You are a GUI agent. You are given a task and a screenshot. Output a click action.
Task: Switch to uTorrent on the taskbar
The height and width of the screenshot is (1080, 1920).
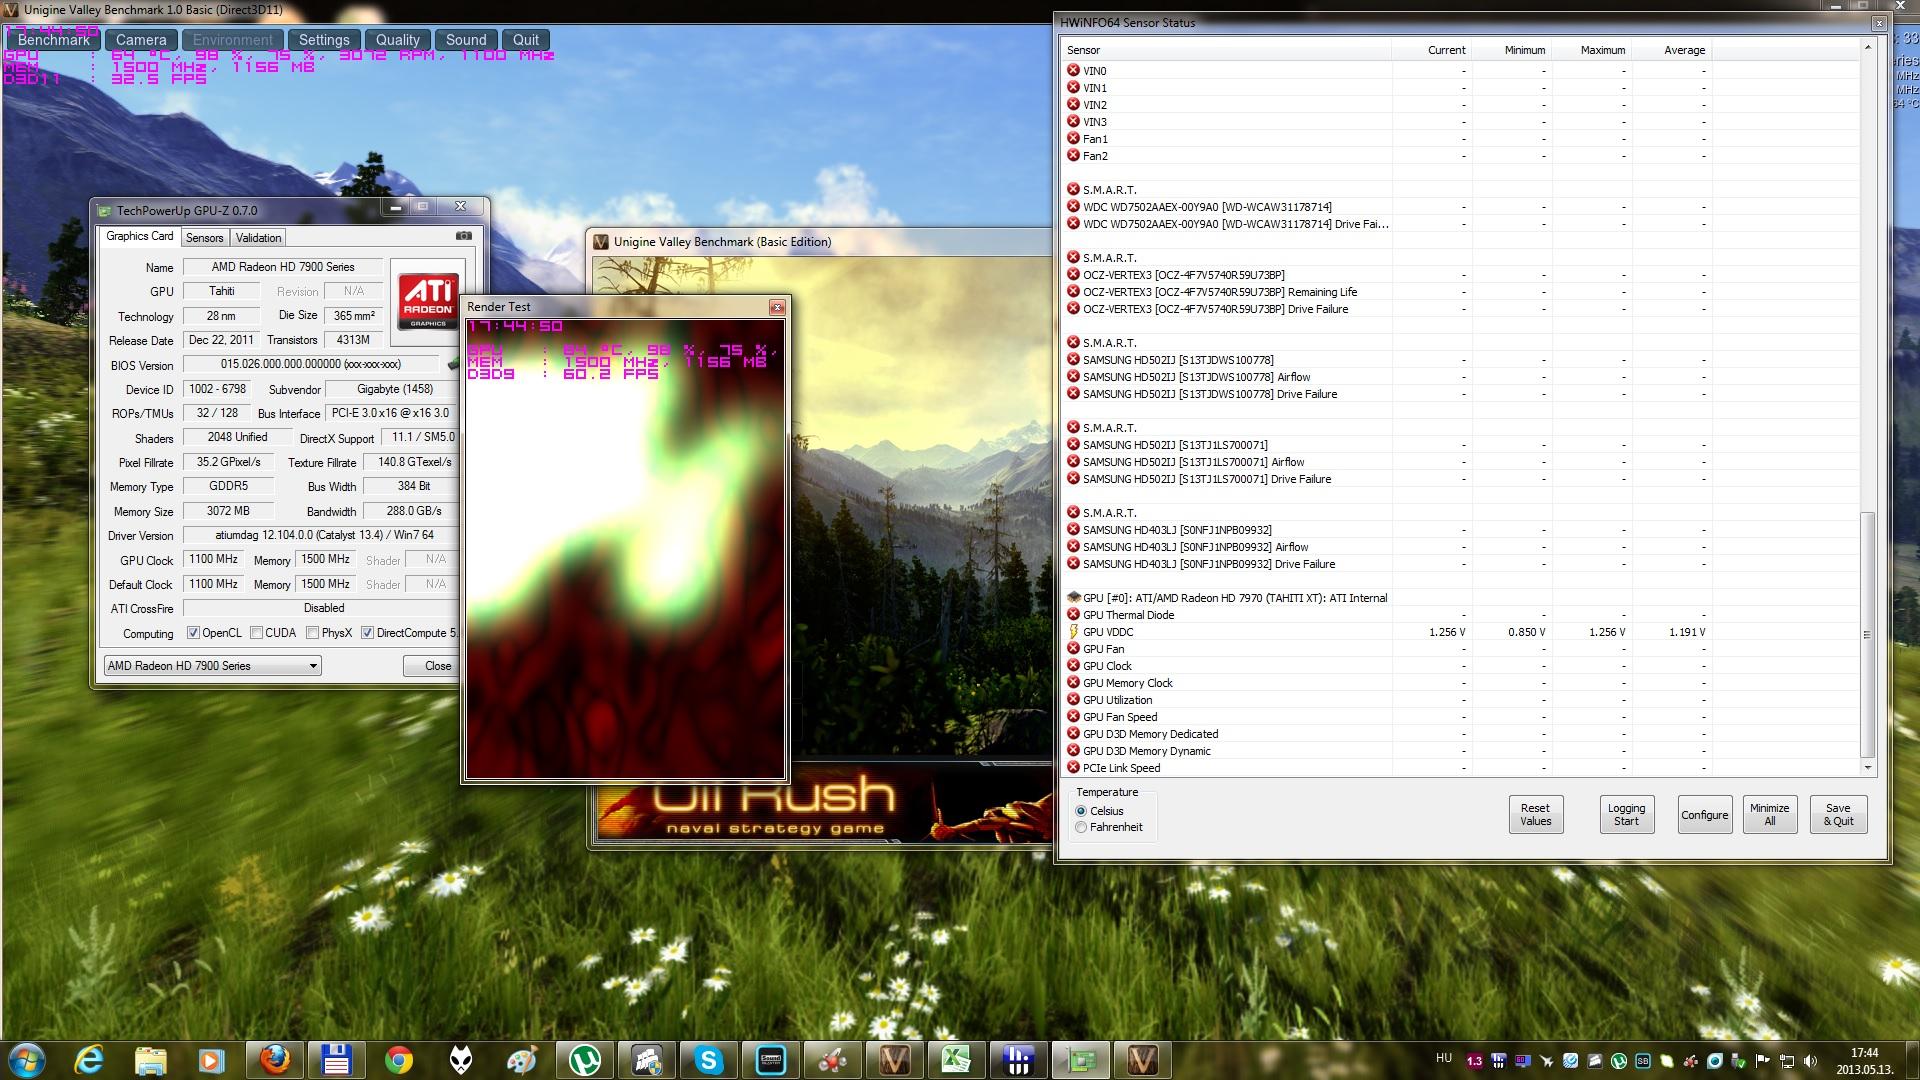584,1059
